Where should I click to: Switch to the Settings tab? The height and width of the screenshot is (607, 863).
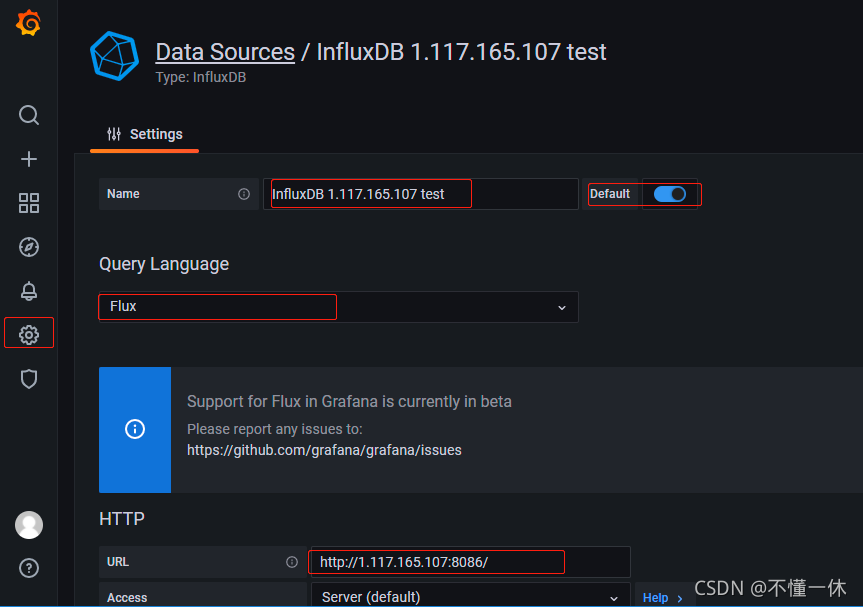[x=145, y=134]
